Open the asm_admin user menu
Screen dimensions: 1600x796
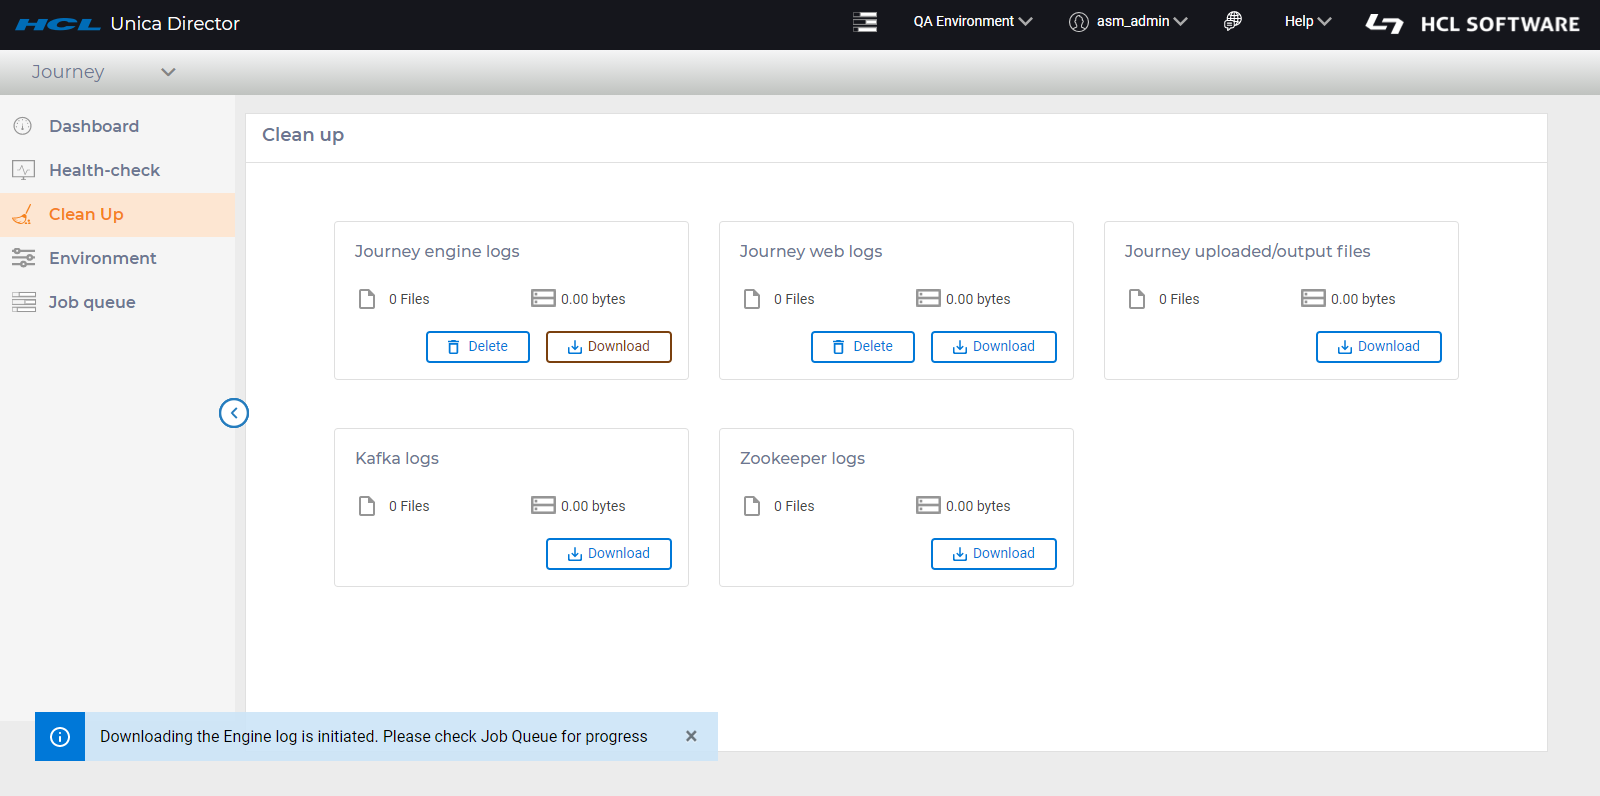click(x=1128, y=21)
